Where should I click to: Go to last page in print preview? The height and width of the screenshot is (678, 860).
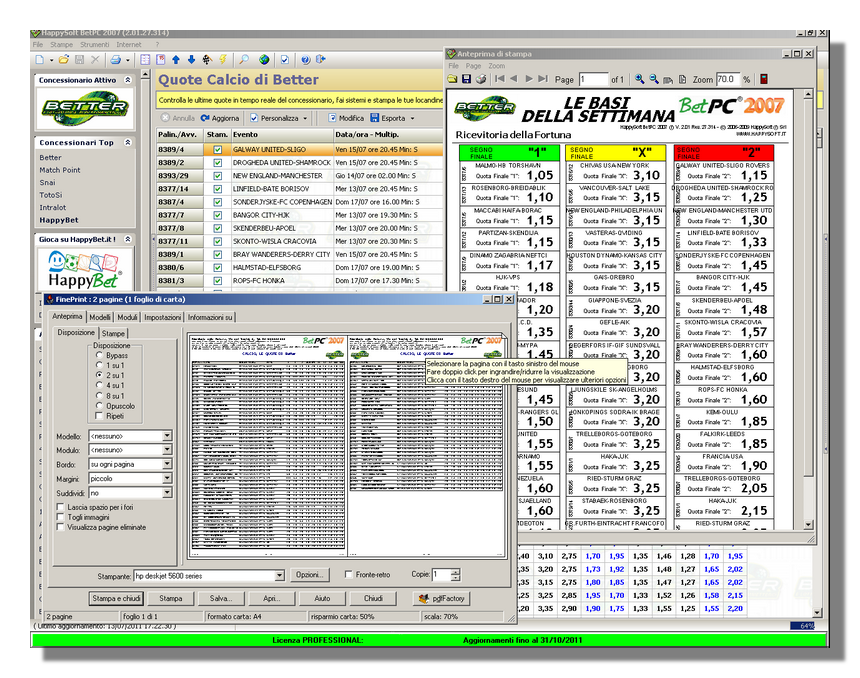pos(543,79)
